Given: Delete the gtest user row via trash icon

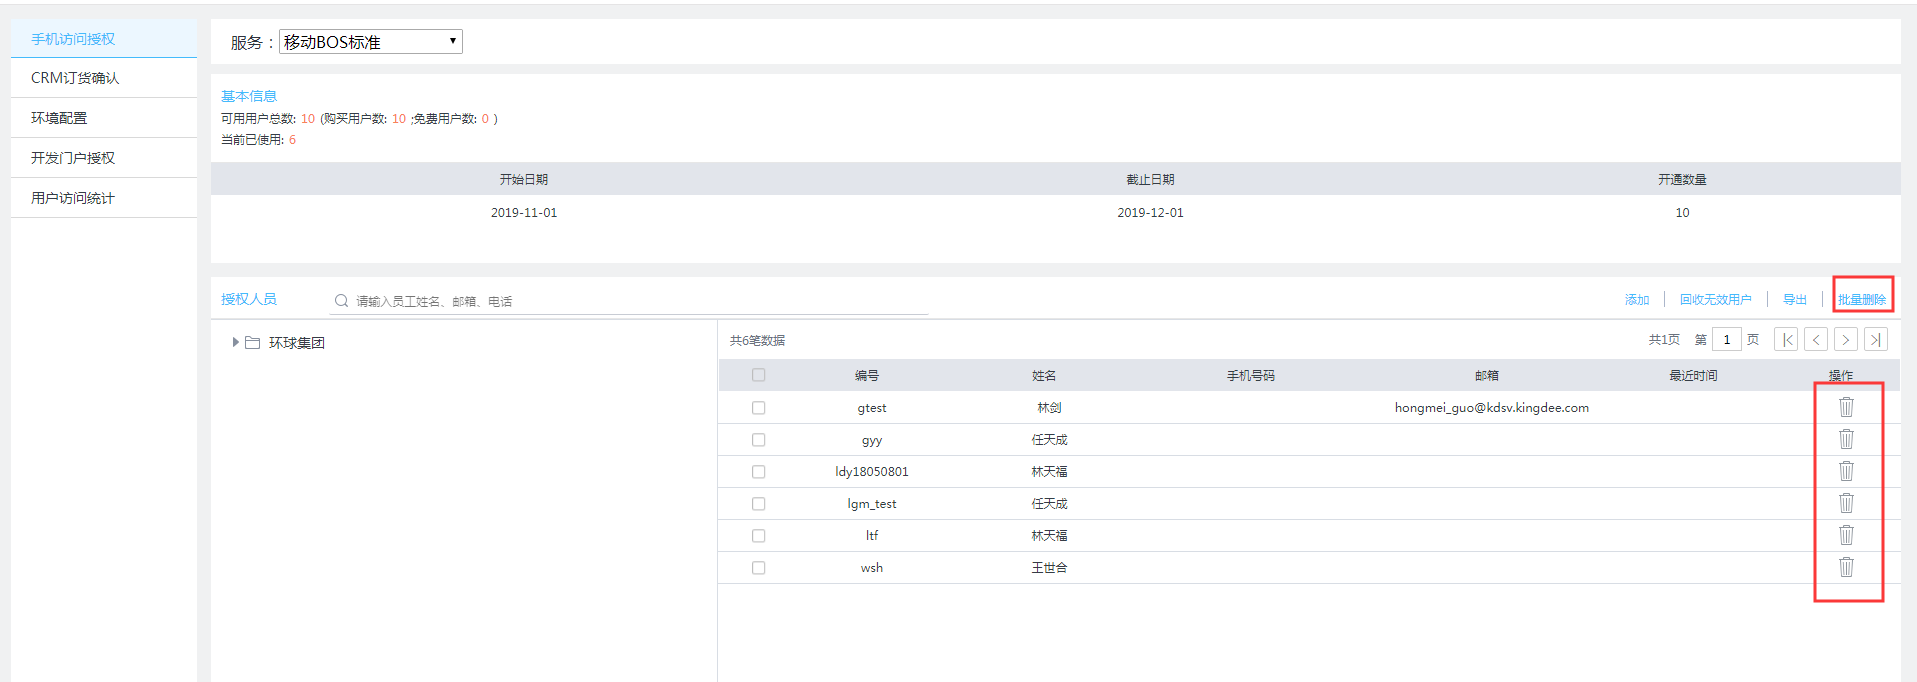Looking at the screenshot, I should coord(1846,407).
